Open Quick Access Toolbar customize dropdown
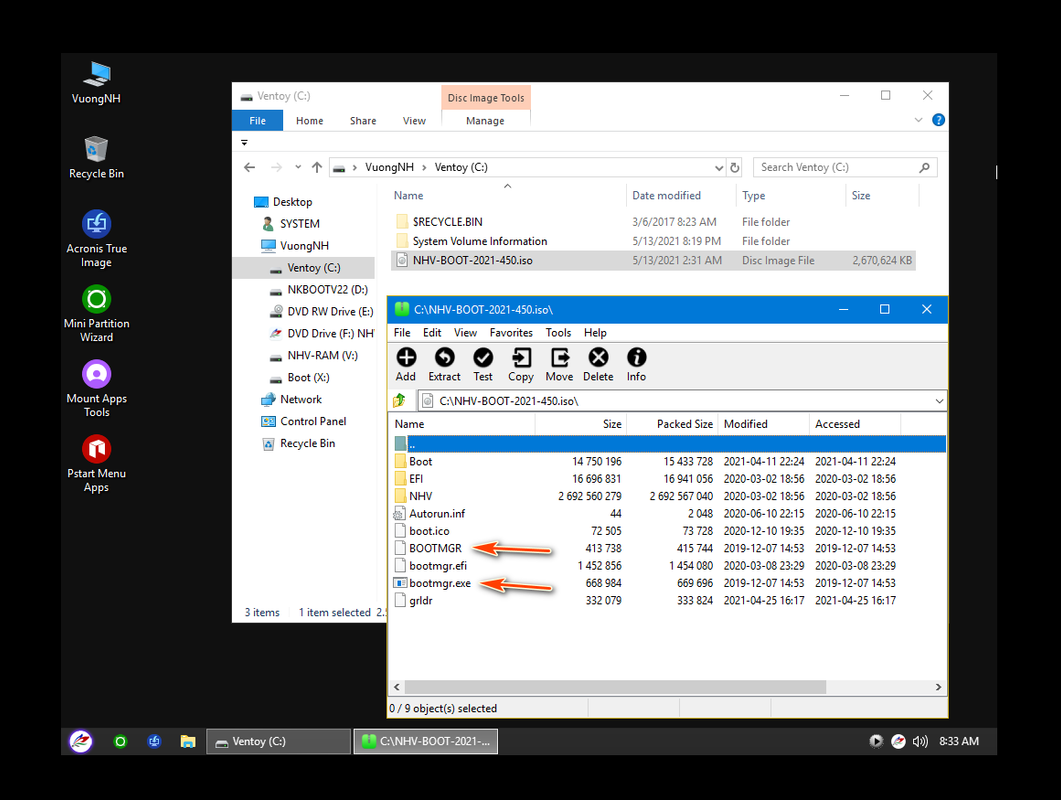1061x800 pixels. (x=244, y=142)
